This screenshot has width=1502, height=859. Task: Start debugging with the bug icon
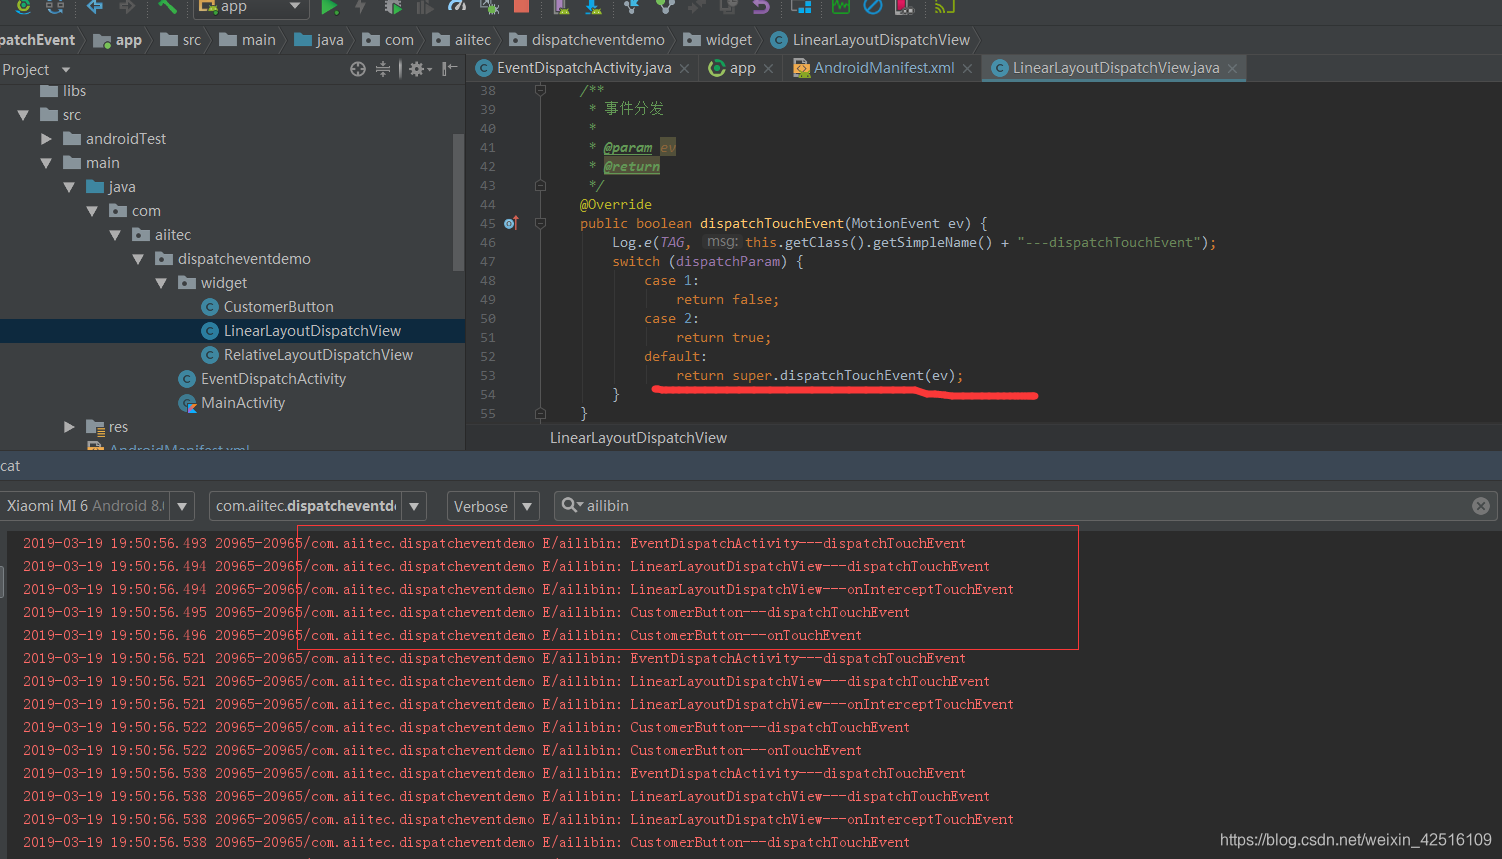point(393,7)
